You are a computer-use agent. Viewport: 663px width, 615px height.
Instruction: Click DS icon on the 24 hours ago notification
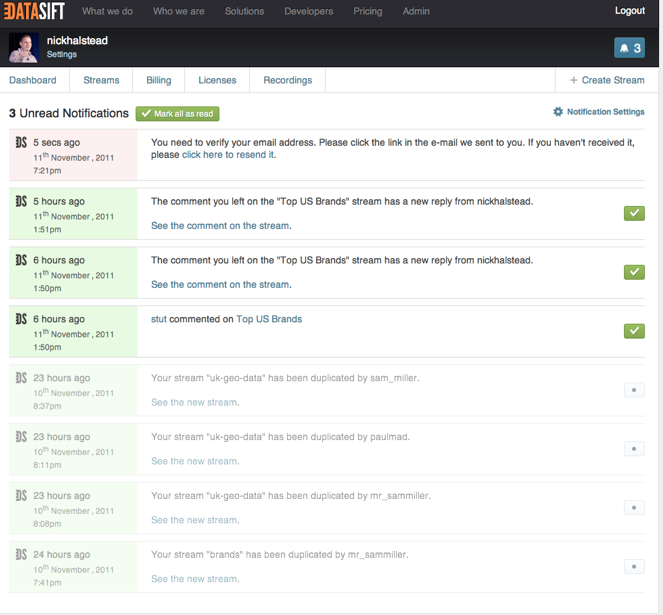[x=21, y=554]
